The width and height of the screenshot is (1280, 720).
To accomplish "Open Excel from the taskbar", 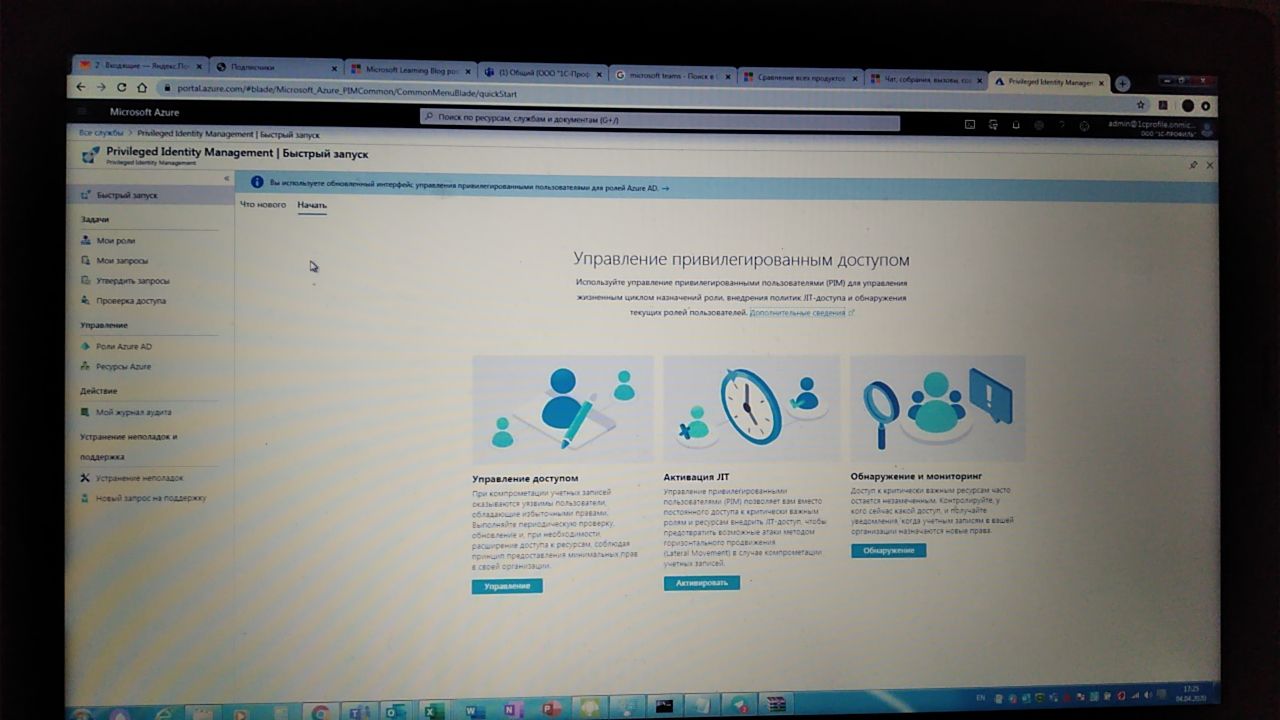I will click(x=434, y=711).
